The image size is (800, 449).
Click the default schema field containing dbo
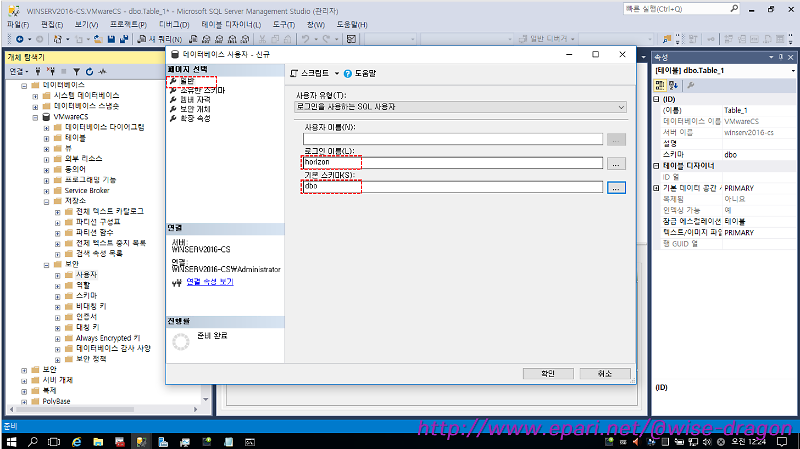[453, 187]
